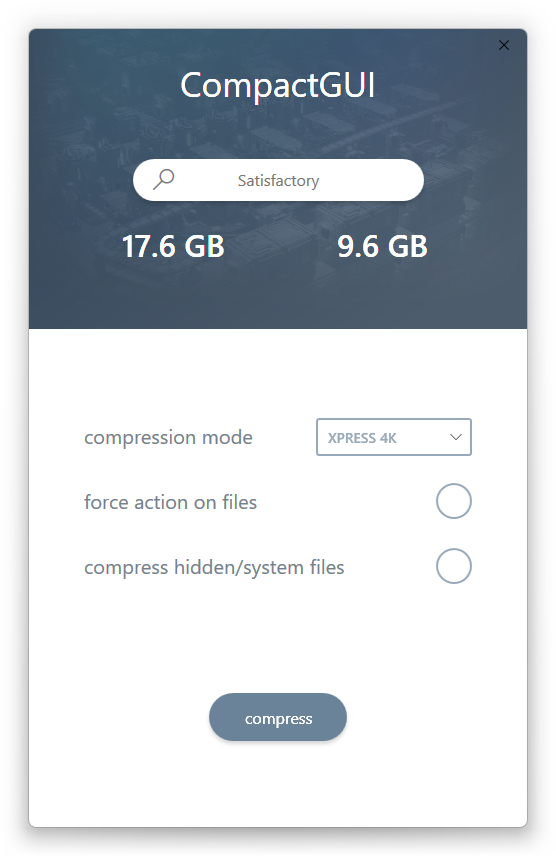Open the XPRESS 4K compression dropdown
The width and height of the screenshot is (556, 856).
393,437
